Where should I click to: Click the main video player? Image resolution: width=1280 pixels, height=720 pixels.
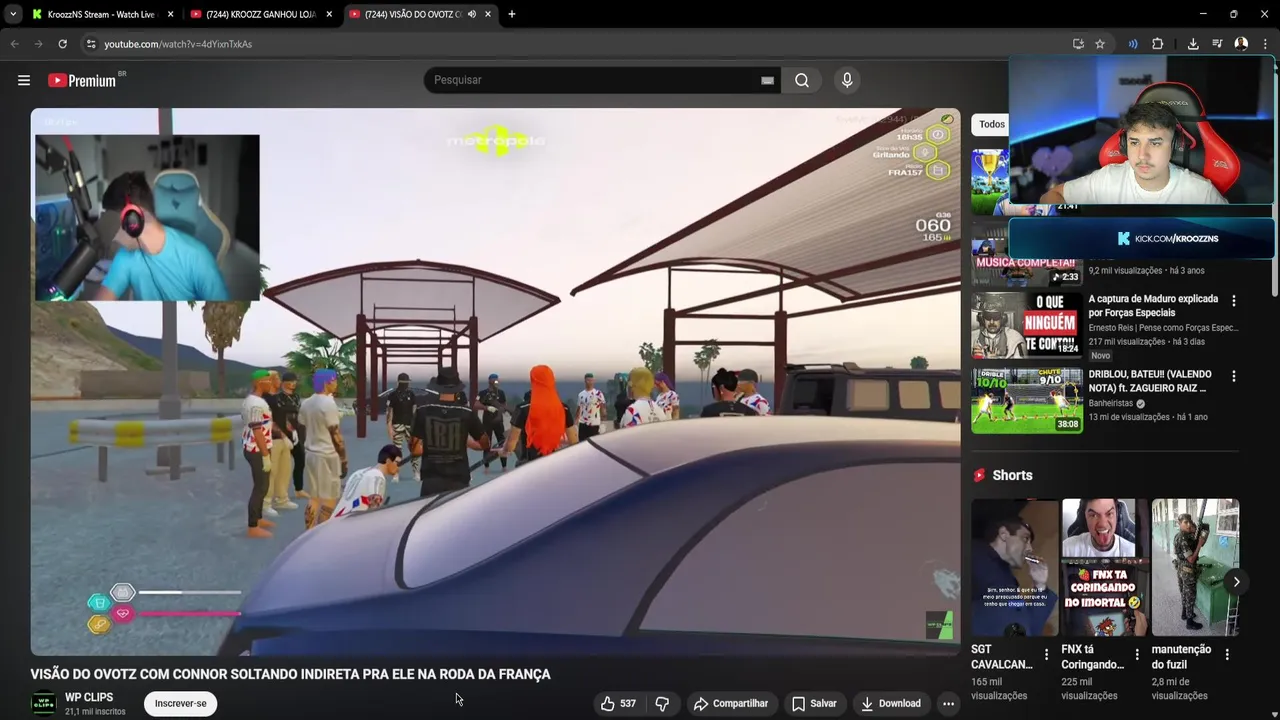point(495,381)
